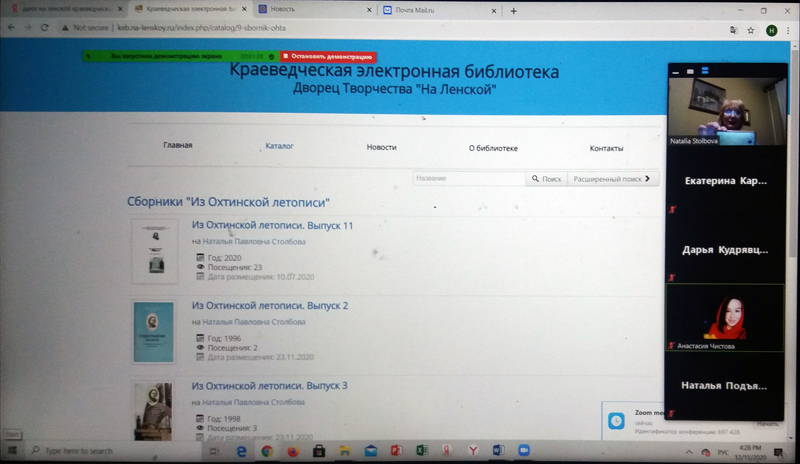
Task: Stop screen sharing with Остановить демонстрацию
Action: 328,57
